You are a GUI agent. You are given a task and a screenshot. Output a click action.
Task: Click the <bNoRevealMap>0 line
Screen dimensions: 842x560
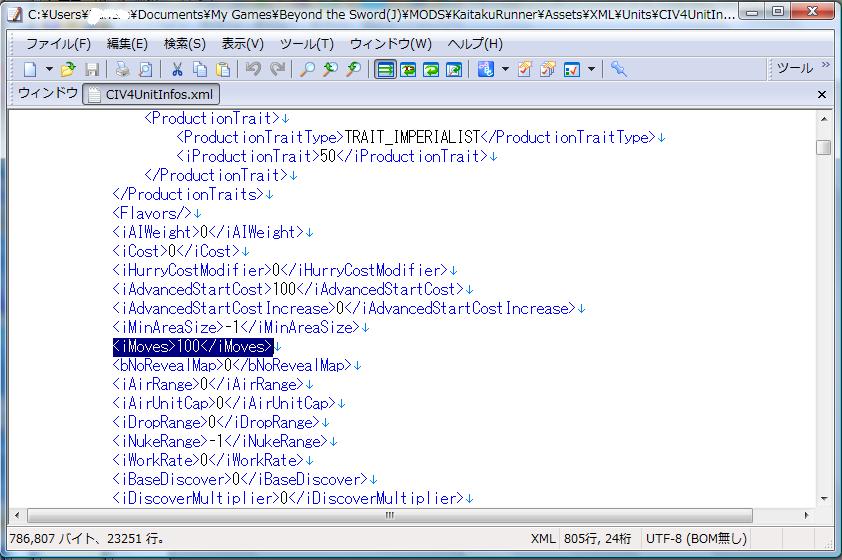pos(232,366)
